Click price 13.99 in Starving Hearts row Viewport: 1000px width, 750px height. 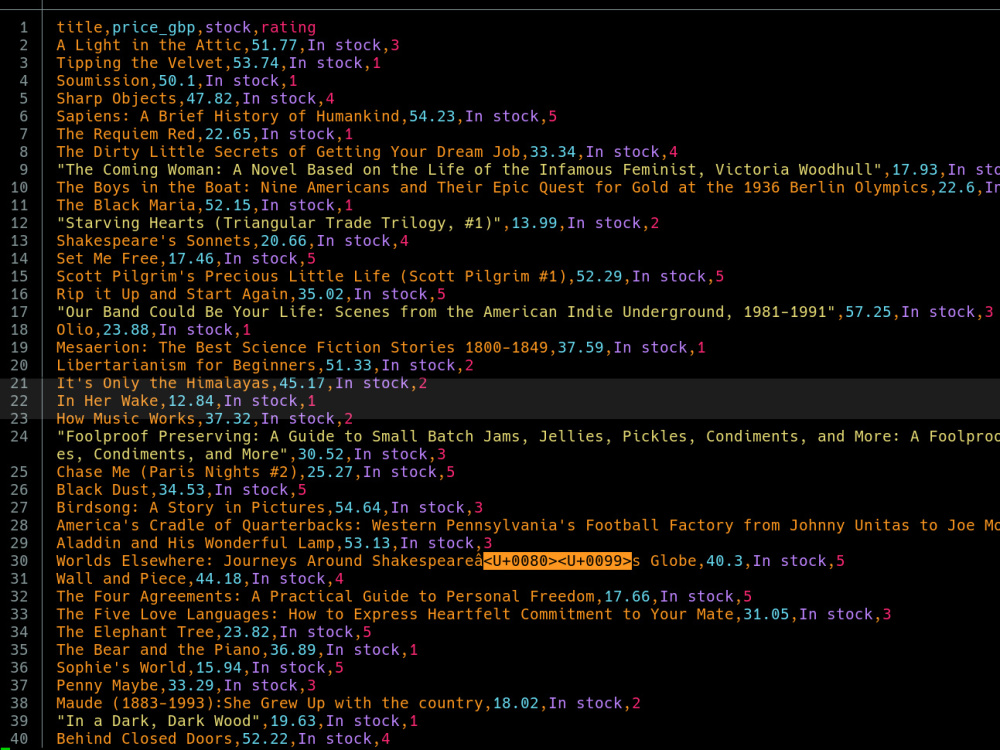[x=534, y=224]
